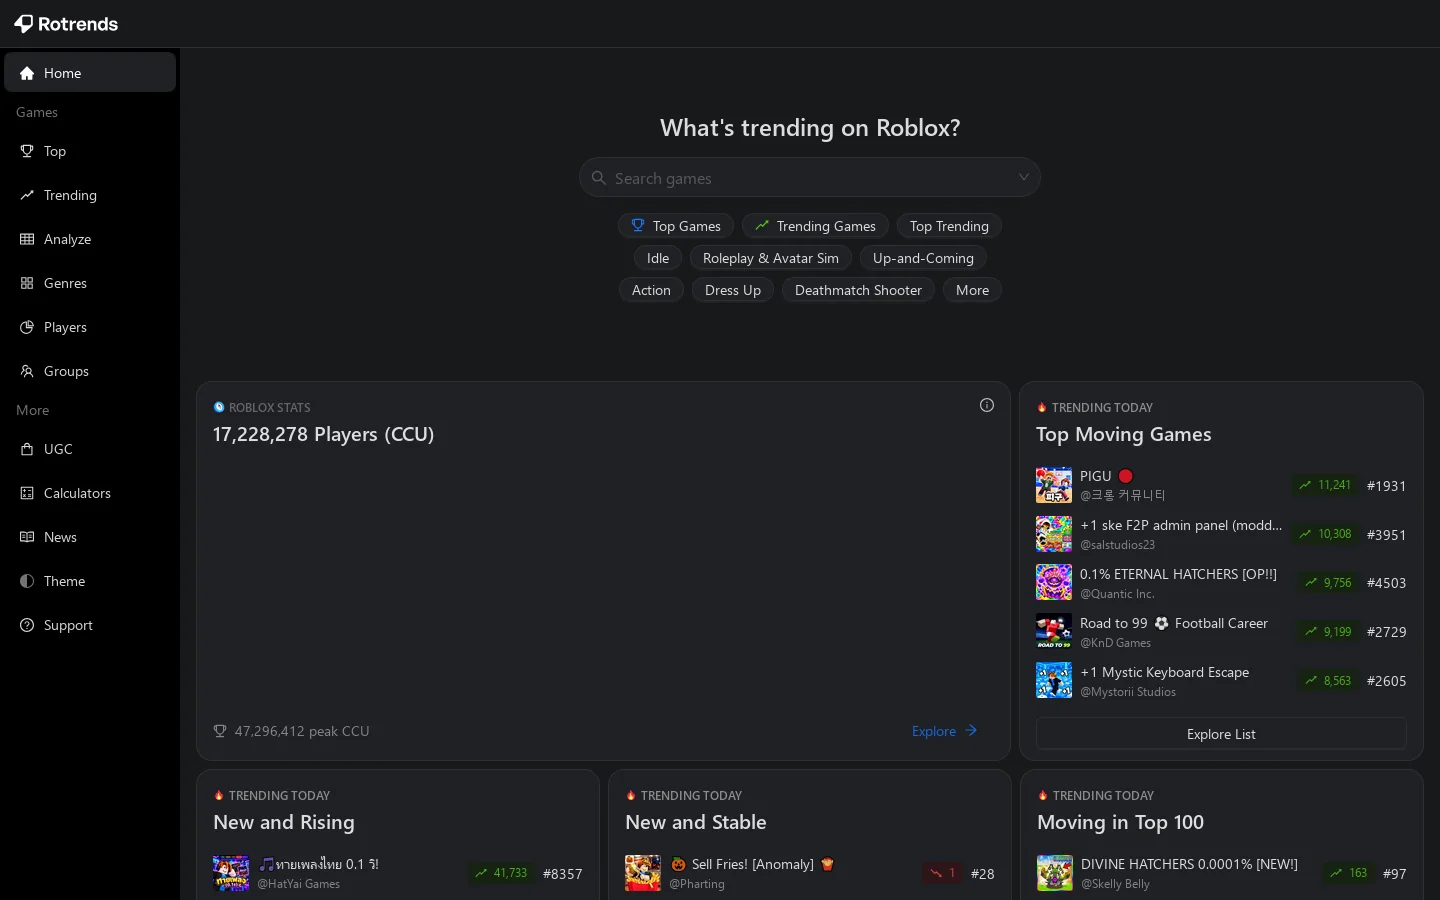This screenshot has height=900, width=1440.
Task: Select the Deathmatch Shooter chip
Action: point(858,290)
